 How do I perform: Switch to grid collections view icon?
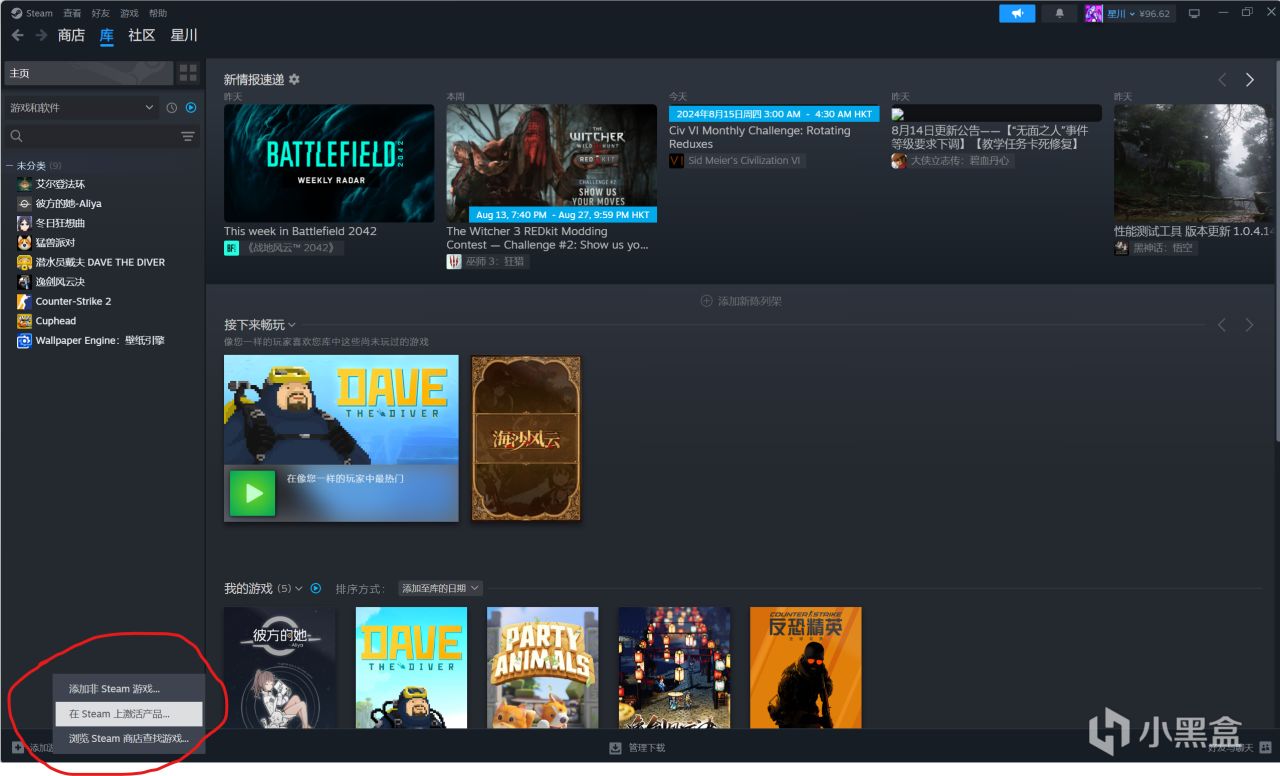tap(189, 73)
